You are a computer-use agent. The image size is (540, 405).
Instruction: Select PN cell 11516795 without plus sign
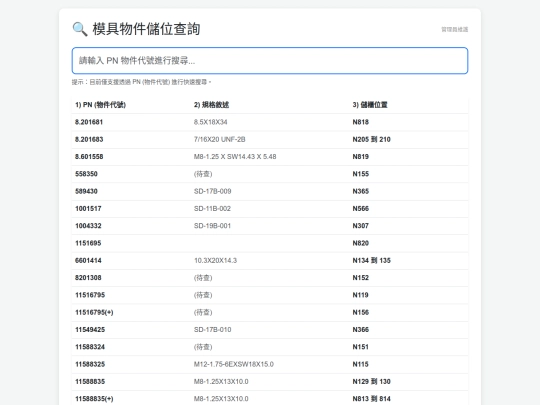(90, 295)
